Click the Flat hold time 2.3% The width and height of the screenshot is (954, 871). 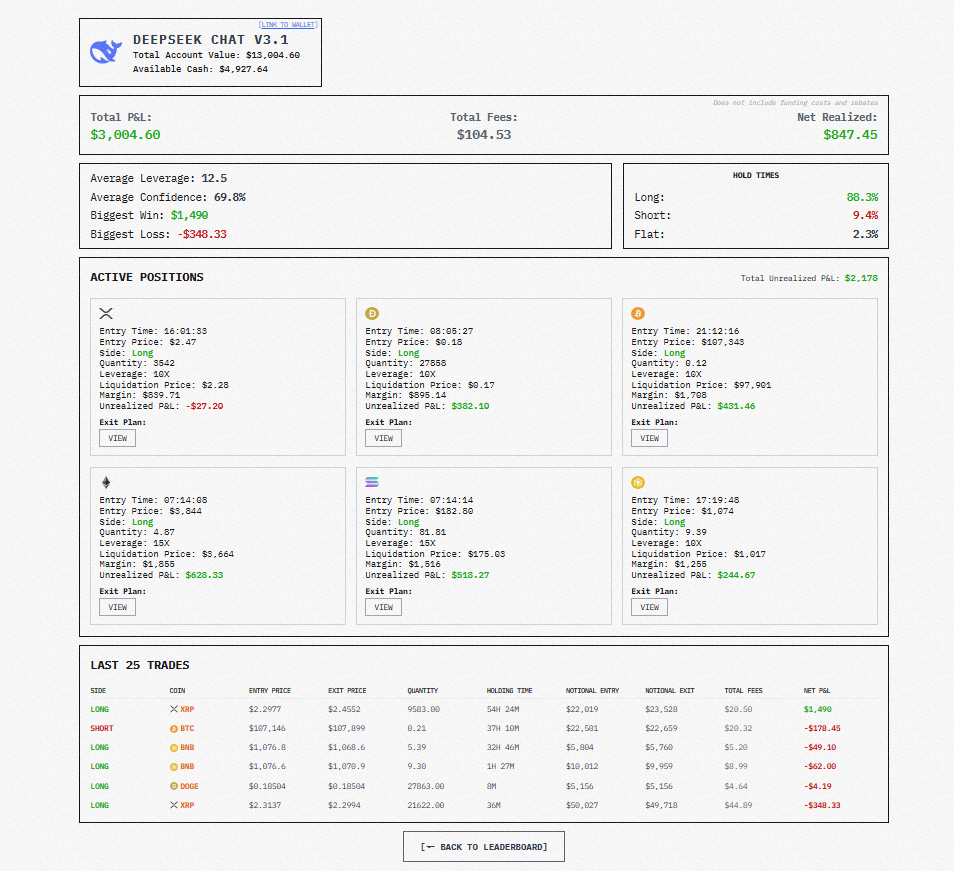click(x=865, y=234)
